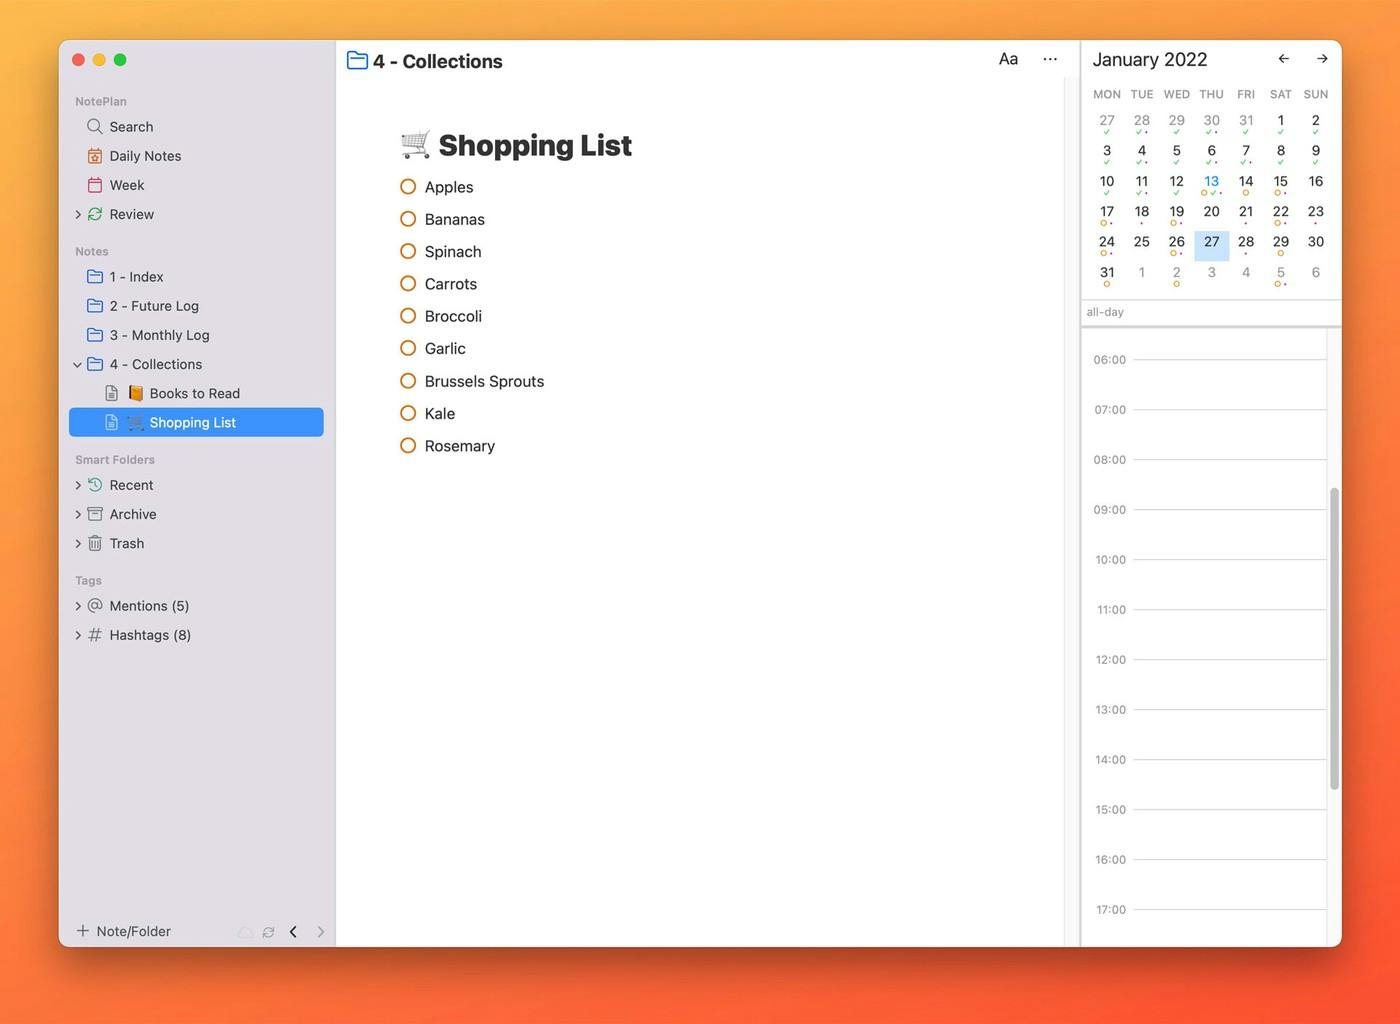
Task: Expand the Hashtags (8) section
Action: (x=78, y=635)
